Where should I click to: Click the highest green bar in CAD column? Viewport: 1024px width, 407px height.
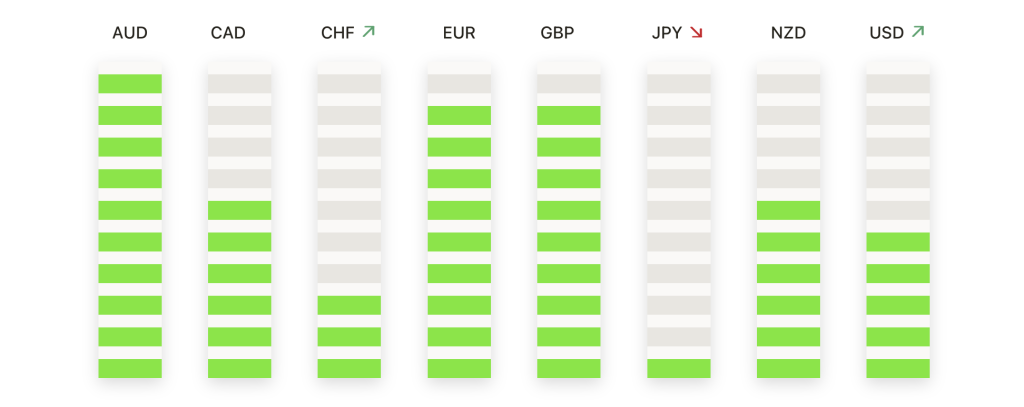240,210
